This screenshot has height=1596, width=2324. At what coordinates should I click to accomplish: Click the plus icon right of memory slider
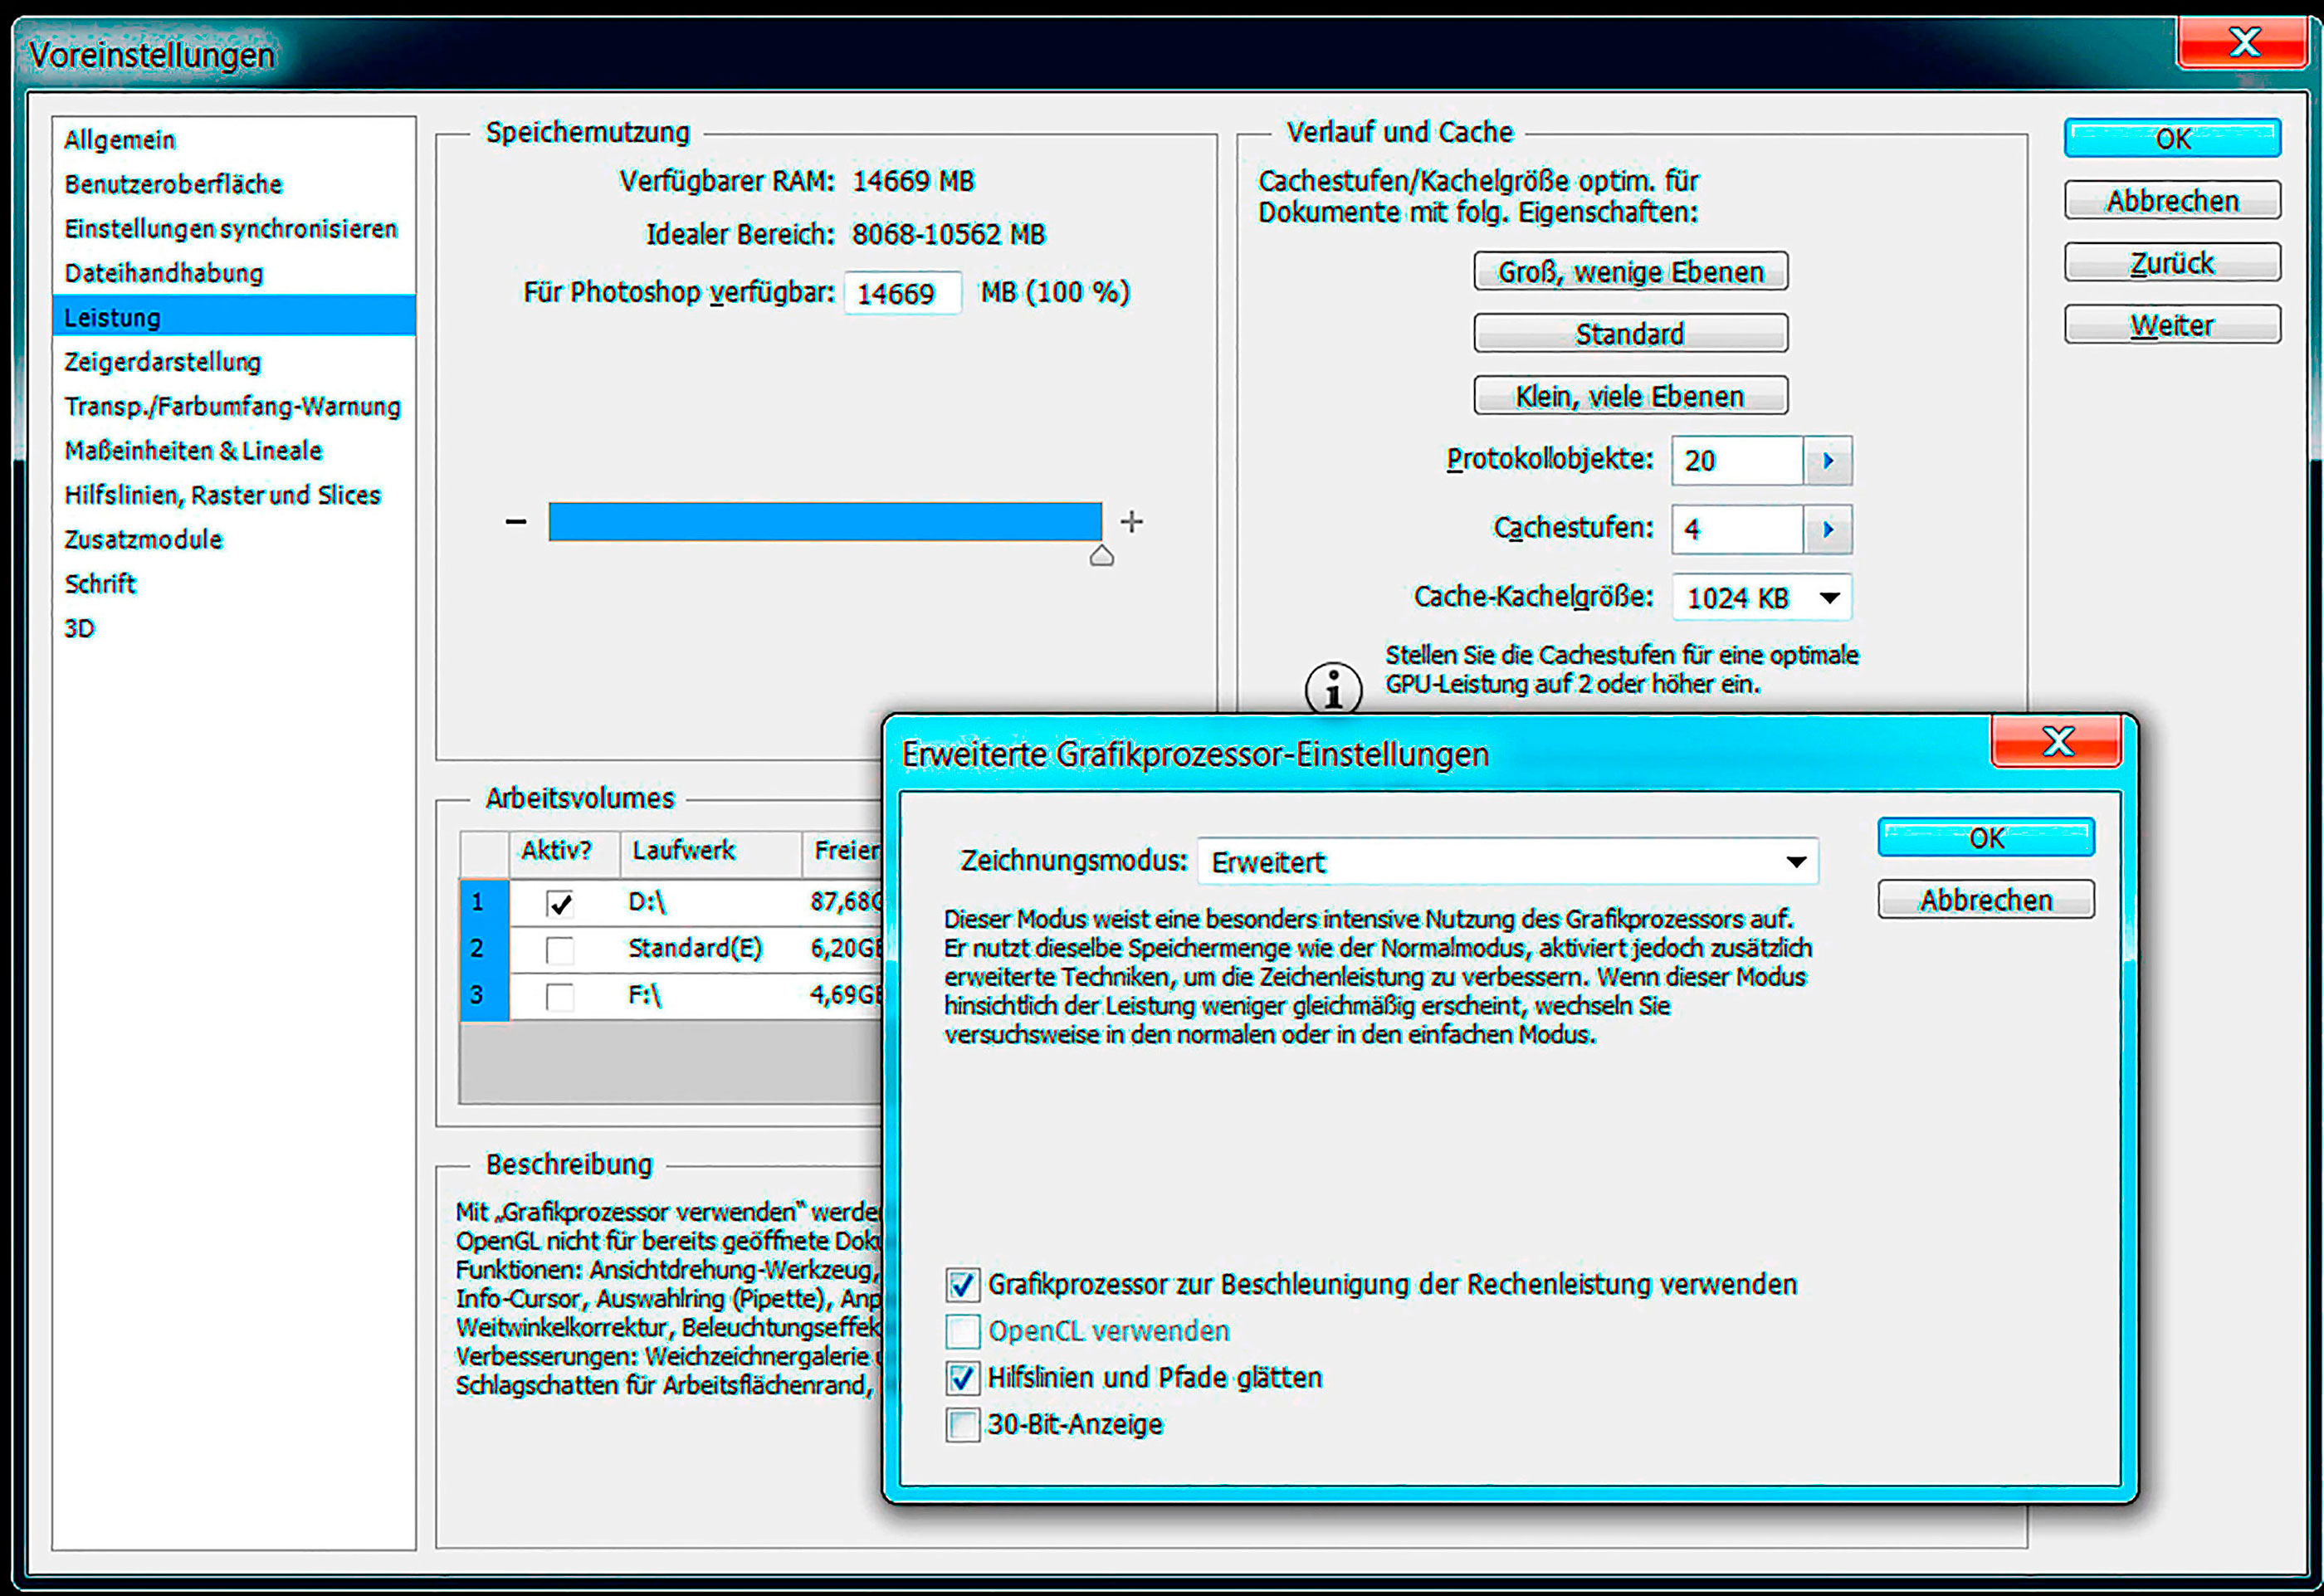point(1131,521)
